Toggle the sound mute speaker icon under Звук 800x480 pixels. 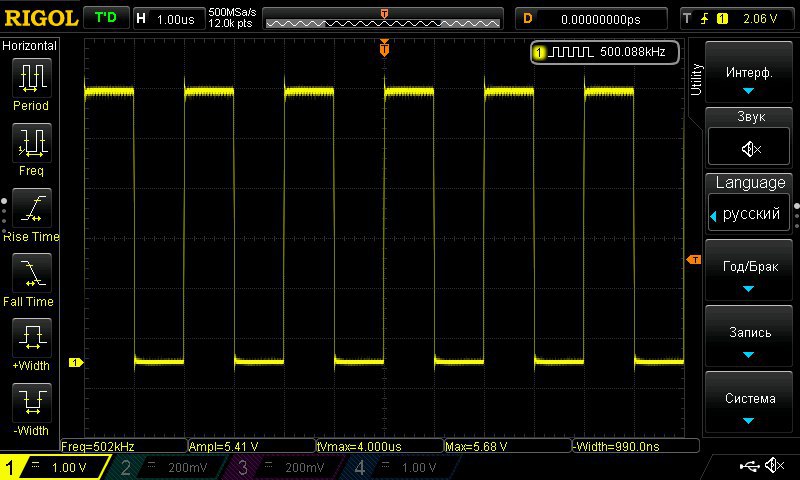[749, 148]
